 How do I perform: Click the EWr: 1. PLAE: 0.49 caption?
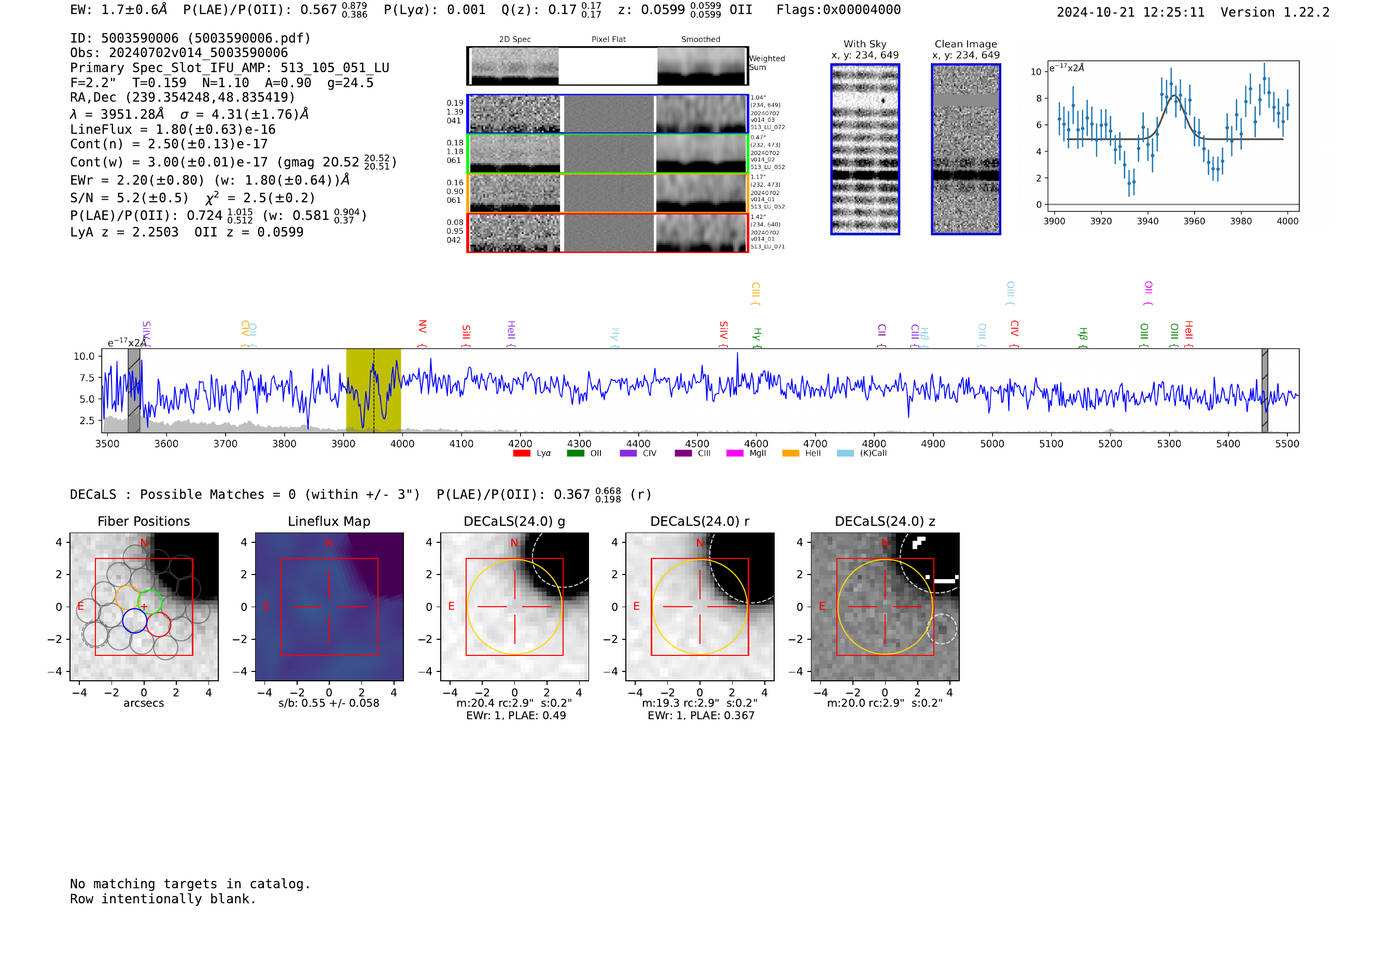516,716
